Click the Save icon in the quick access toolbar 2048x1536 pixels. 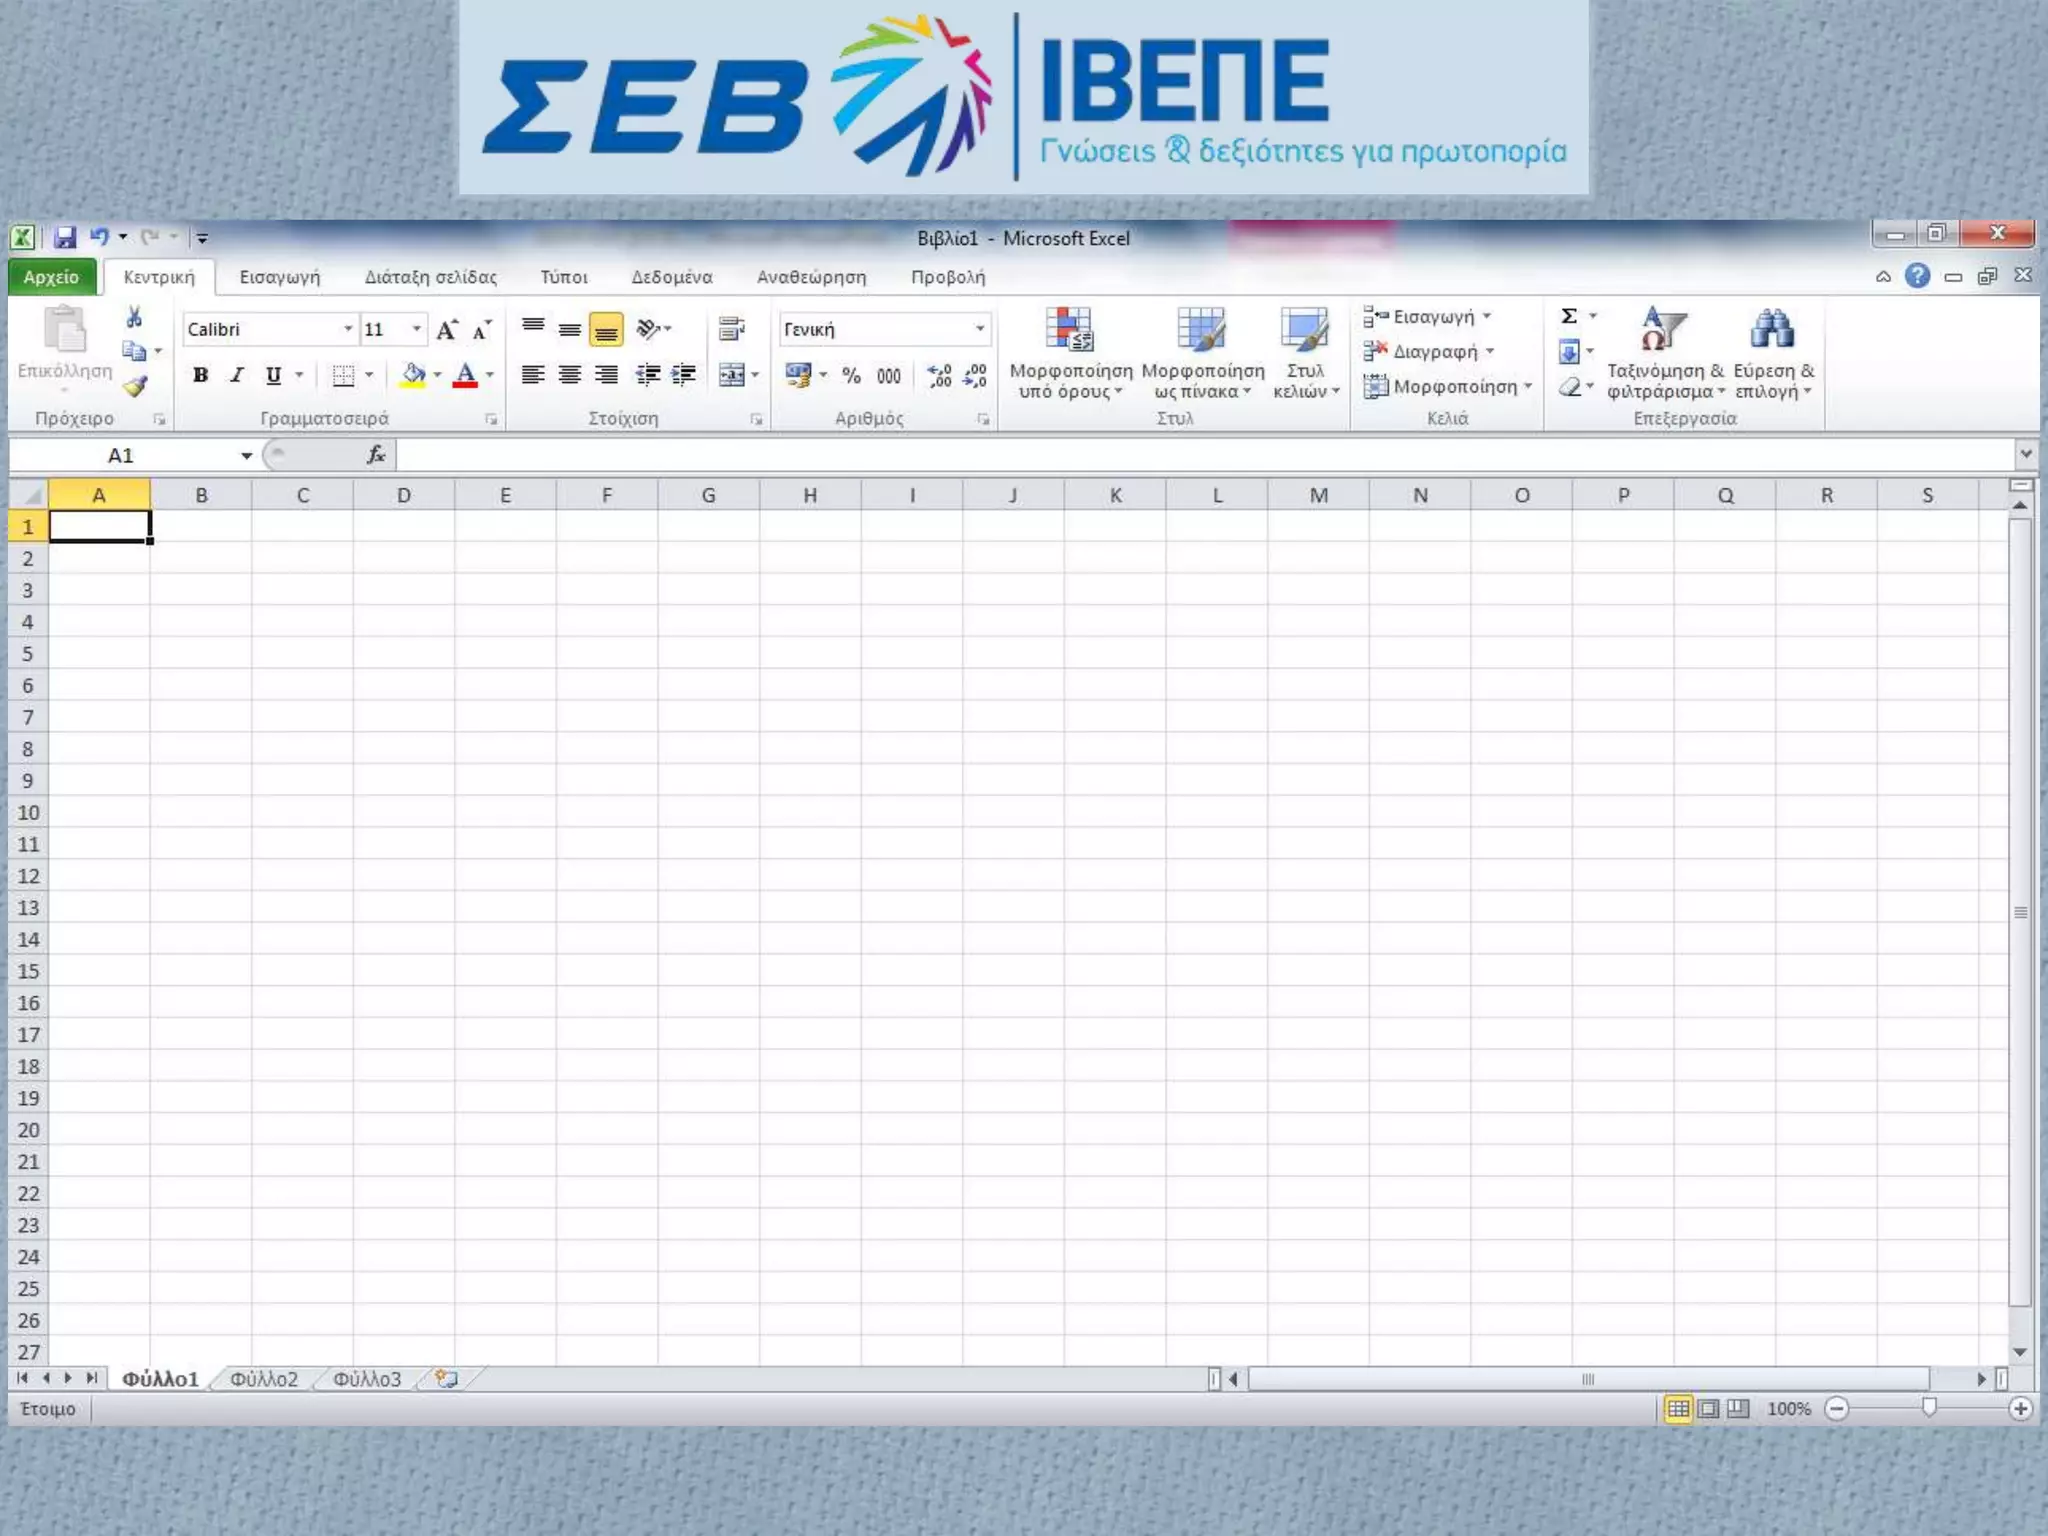coord(66,237)
